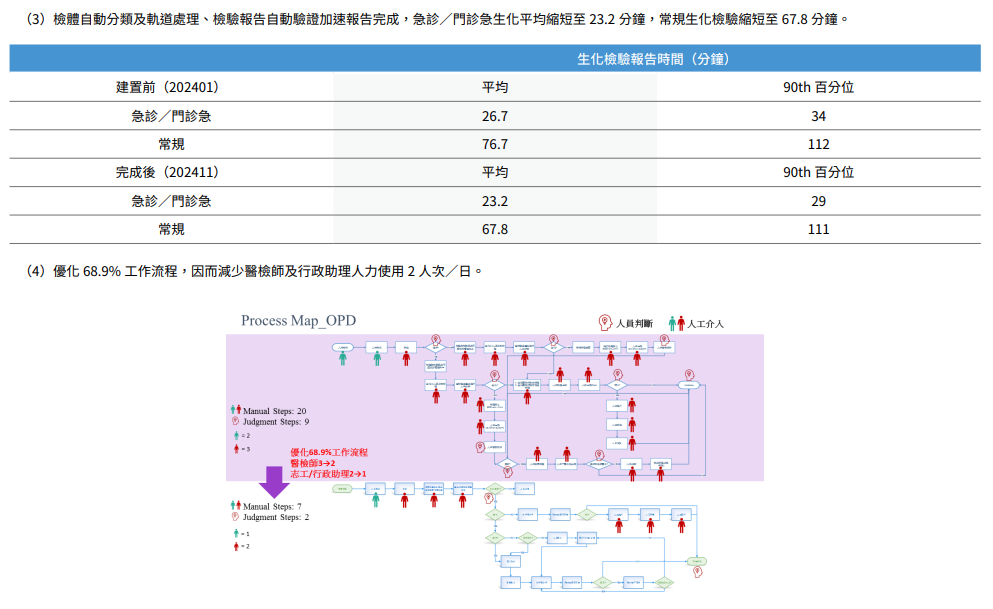Click '90th 百分位' in the 建置前 row
This screenshot has height=609, width=993.
pos(818,87)
